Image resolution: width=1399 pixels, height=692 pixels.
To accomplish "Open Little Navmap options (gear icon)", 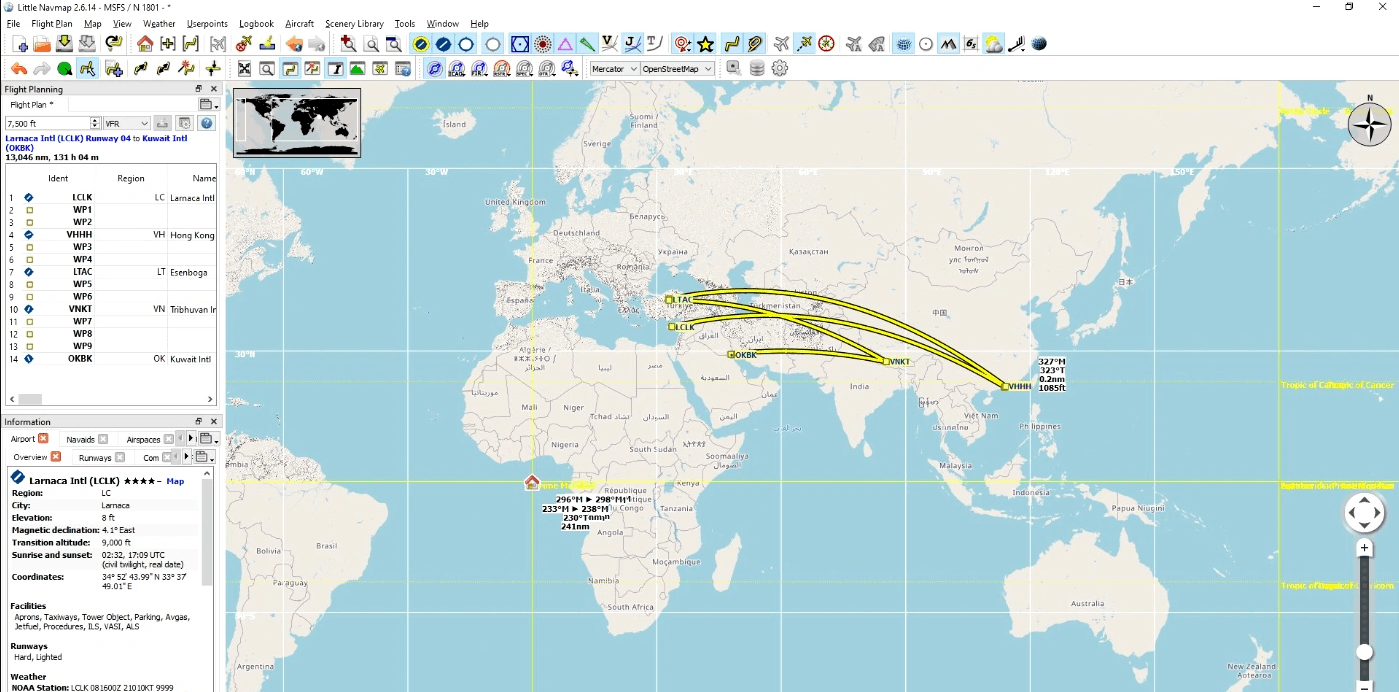I will click(779, 68).
